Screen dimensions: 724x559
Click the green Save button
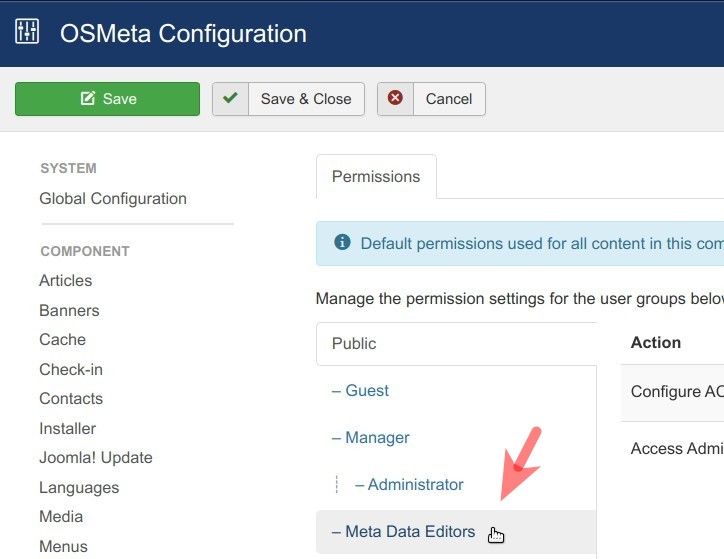coord(108,99)
